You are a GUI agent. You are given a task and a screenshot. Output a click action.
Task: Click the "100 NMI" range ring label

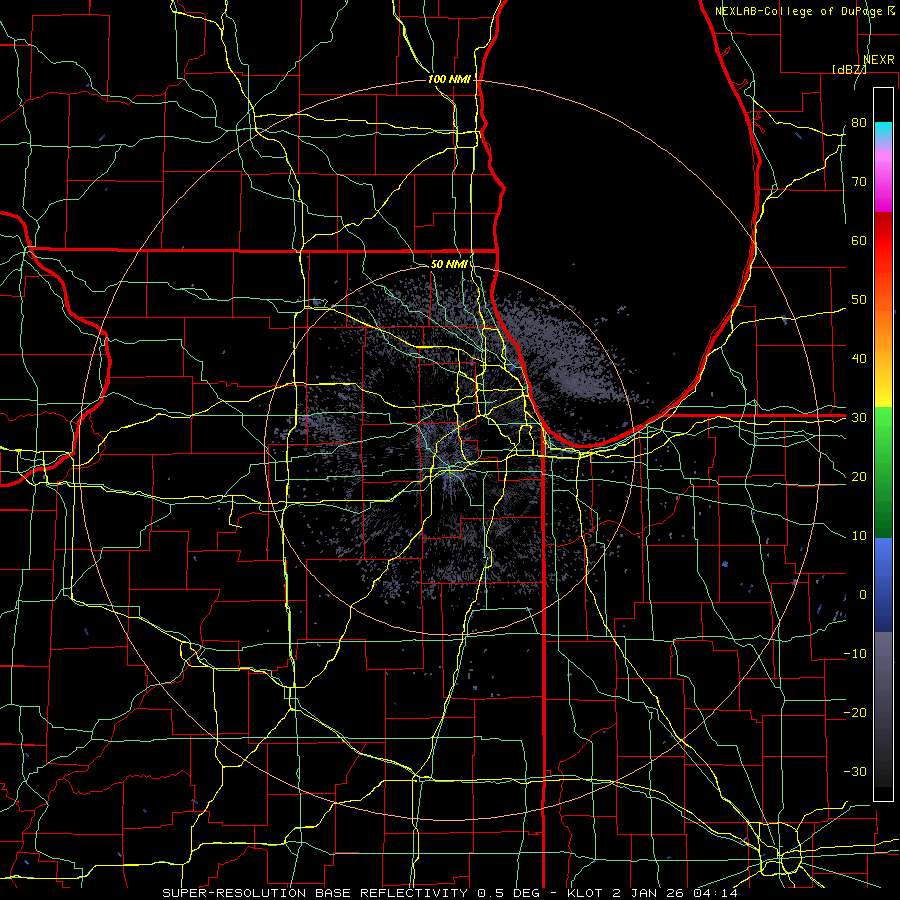click(x=449, y=79)
